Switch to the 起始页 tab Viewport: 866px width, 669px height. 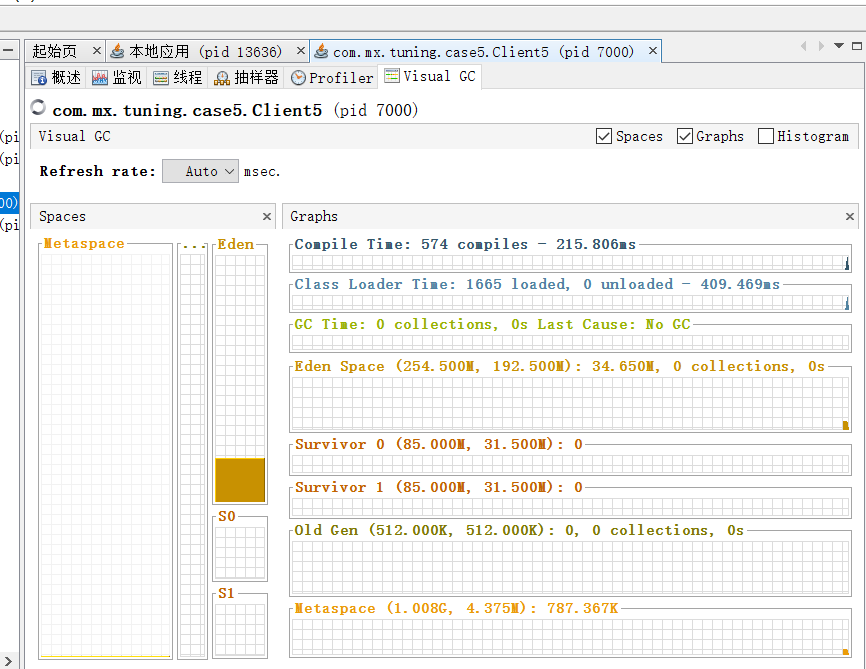[60, 50]
